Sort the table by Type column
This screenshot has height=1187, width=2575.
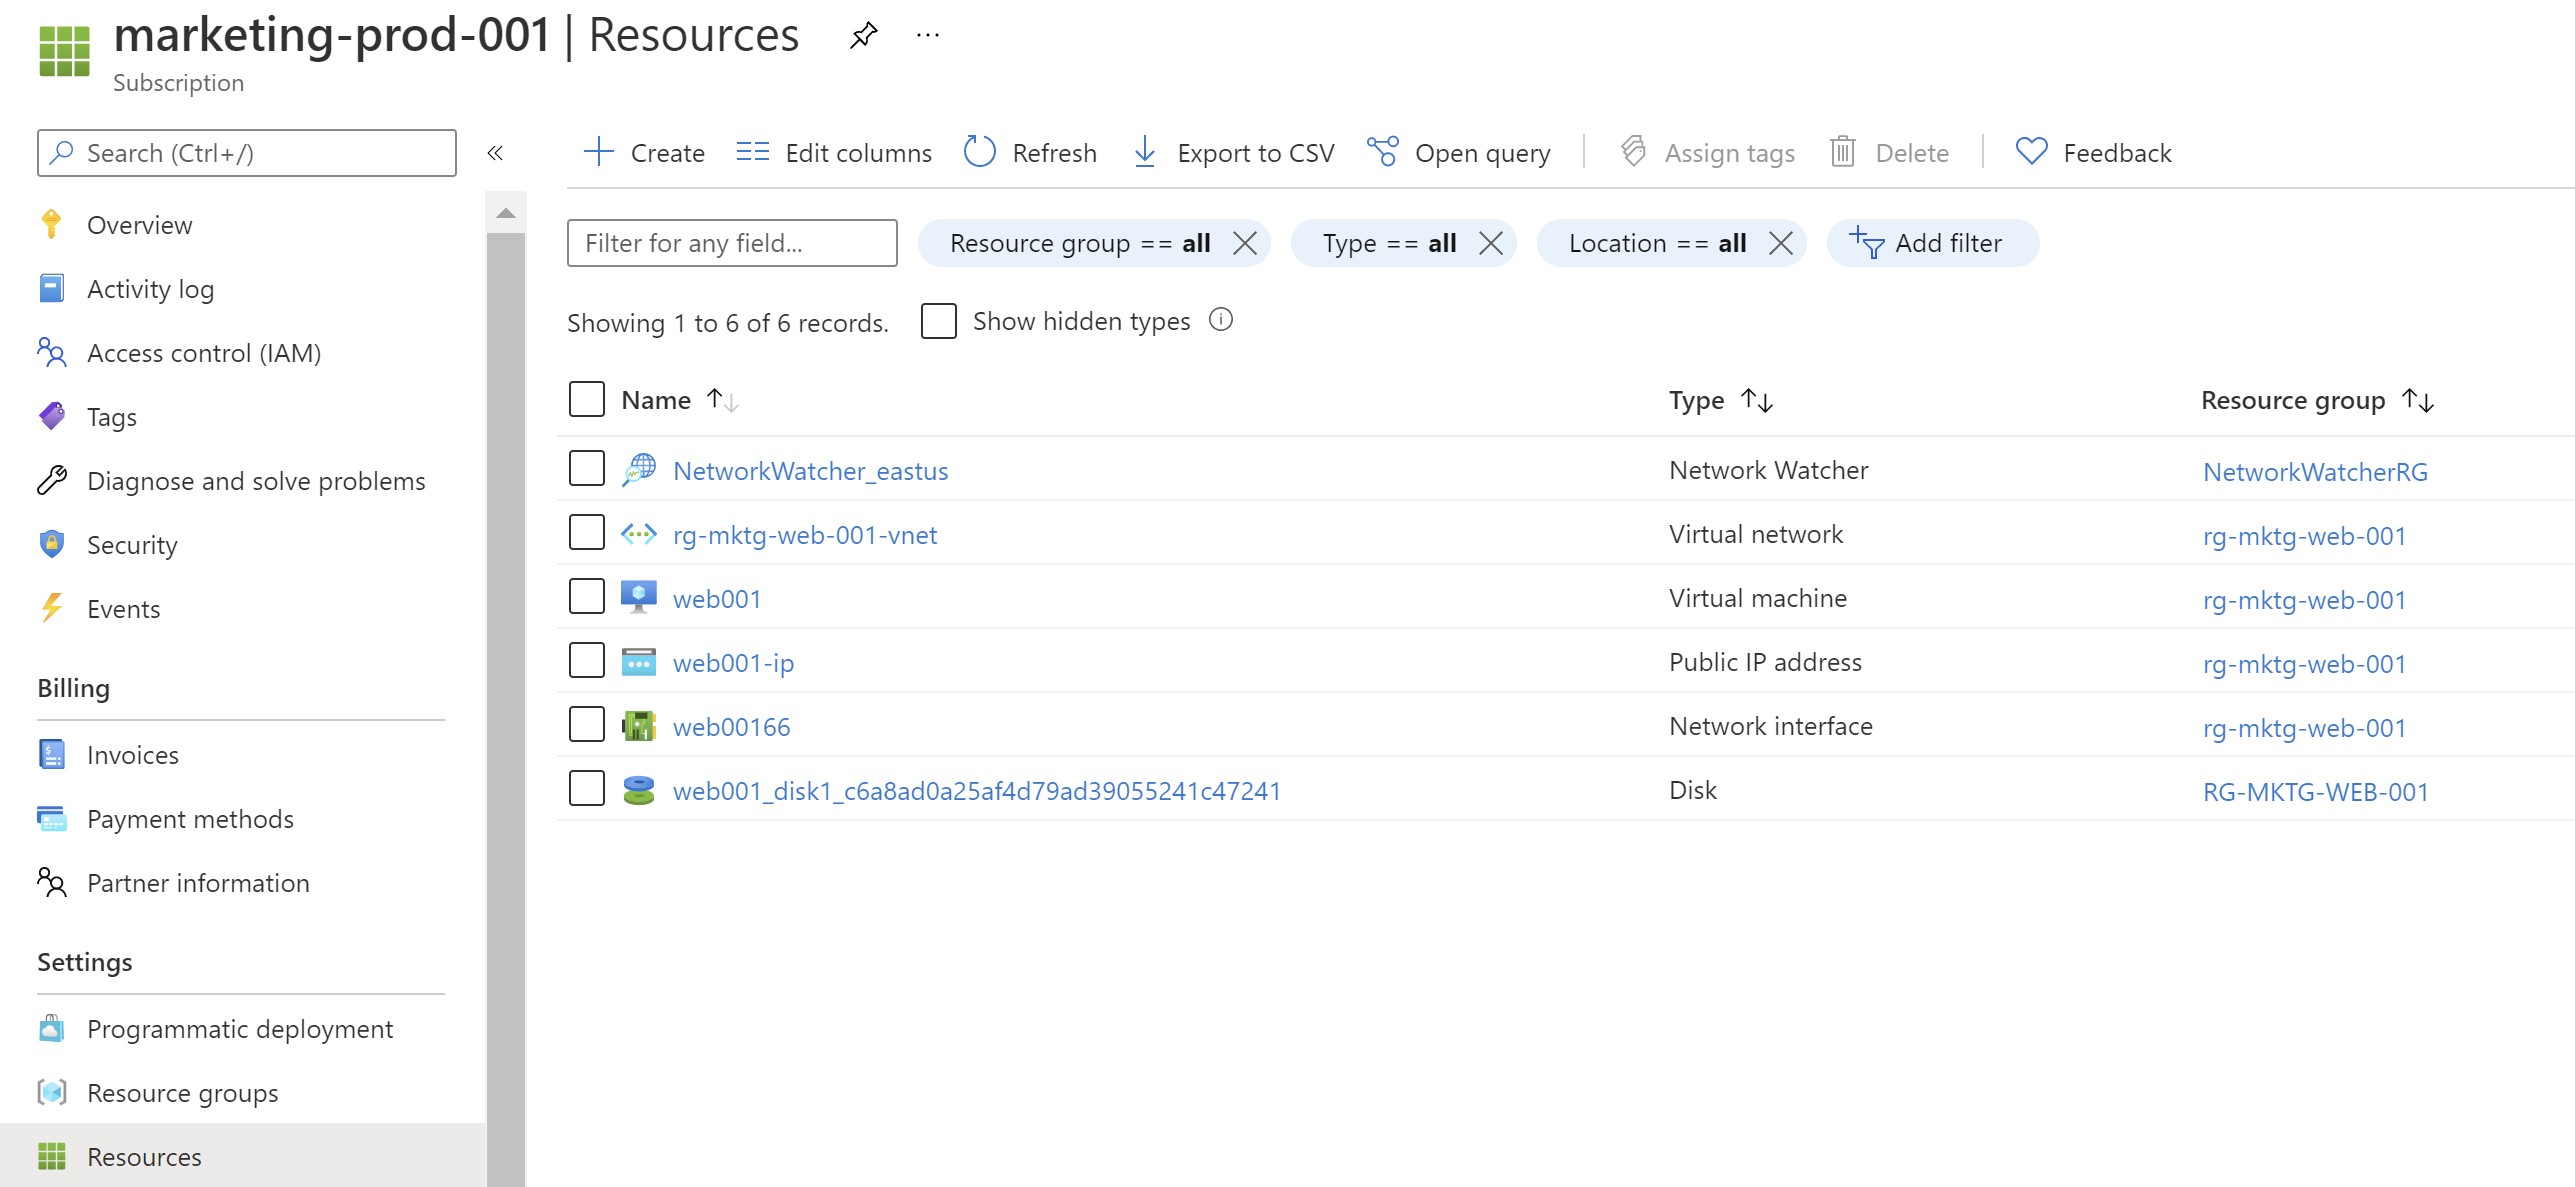tap(1720, 400)
